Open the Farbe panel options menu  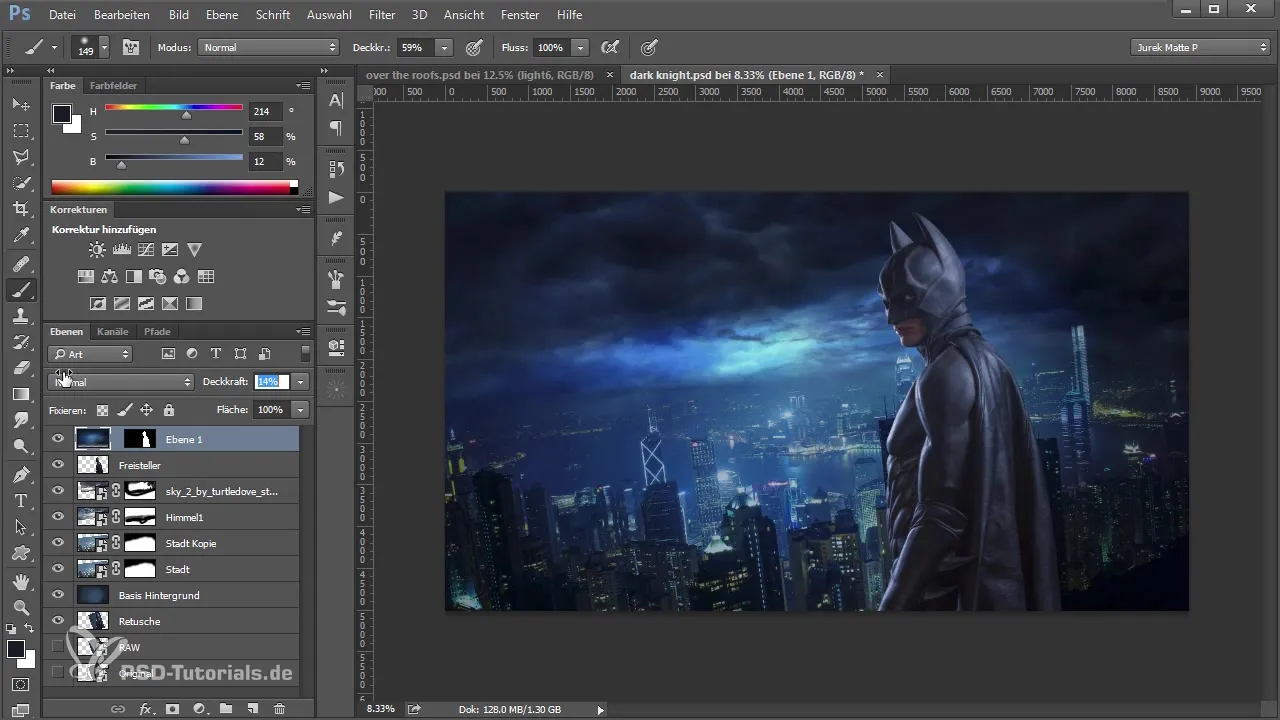point(303,86)
